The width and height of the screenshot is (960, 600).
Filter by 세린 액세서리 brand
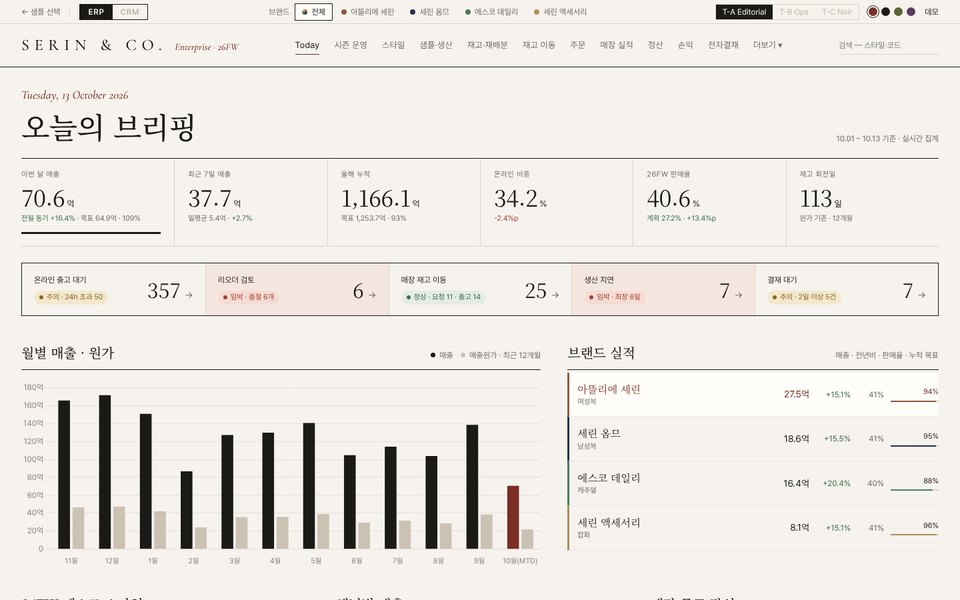coord(560,12)
